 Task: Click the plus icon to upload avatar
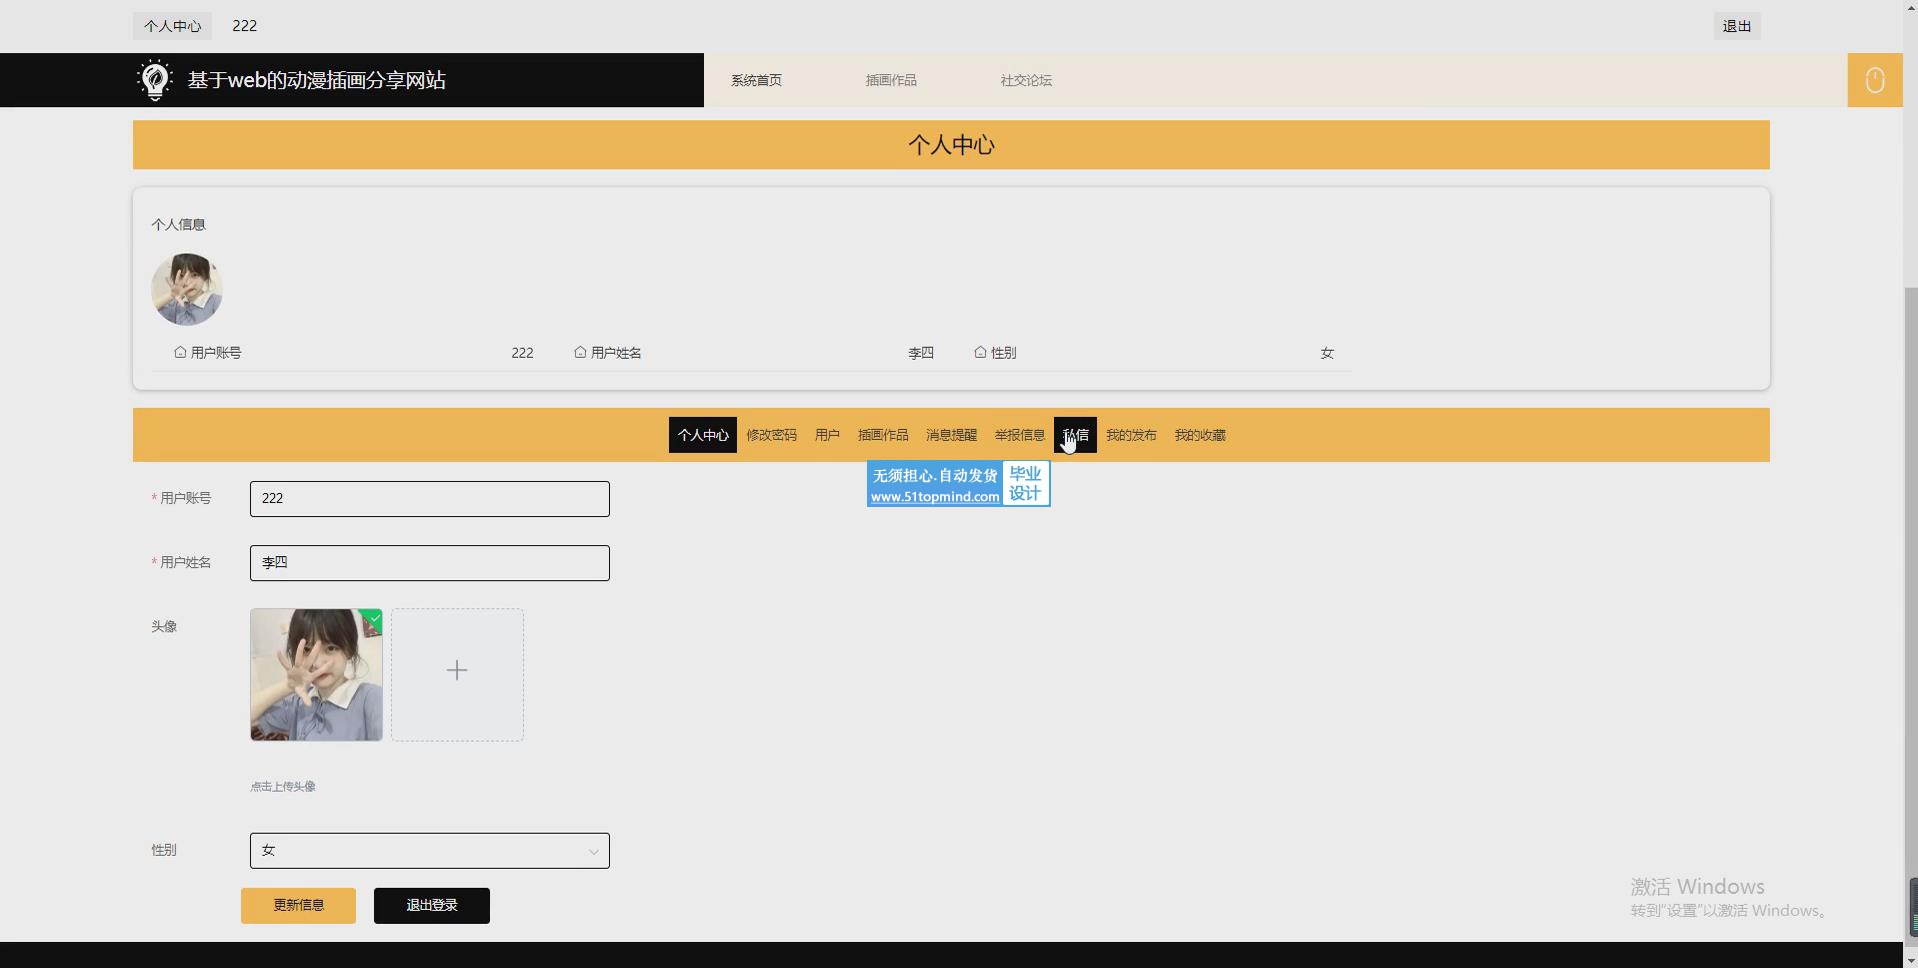[457, 671]
